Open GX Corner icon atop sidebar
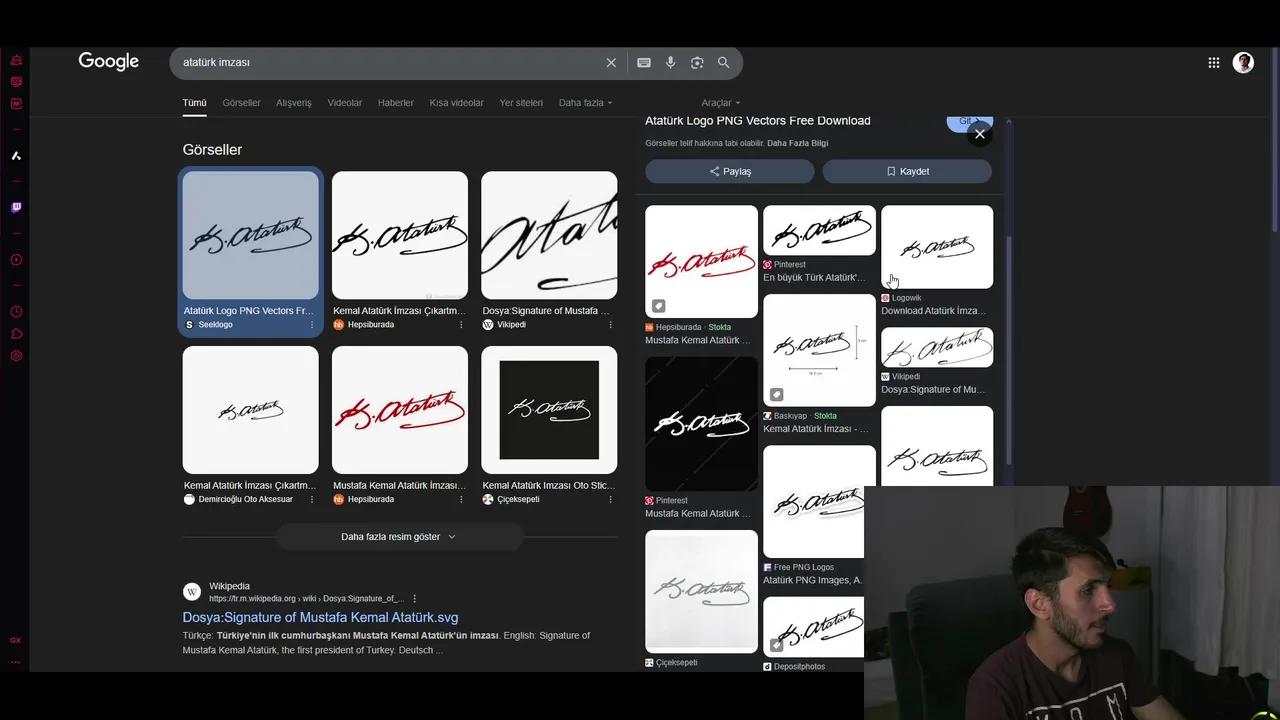The height and width of the screenshot is (720, 1280). click(x=16, y=60)
